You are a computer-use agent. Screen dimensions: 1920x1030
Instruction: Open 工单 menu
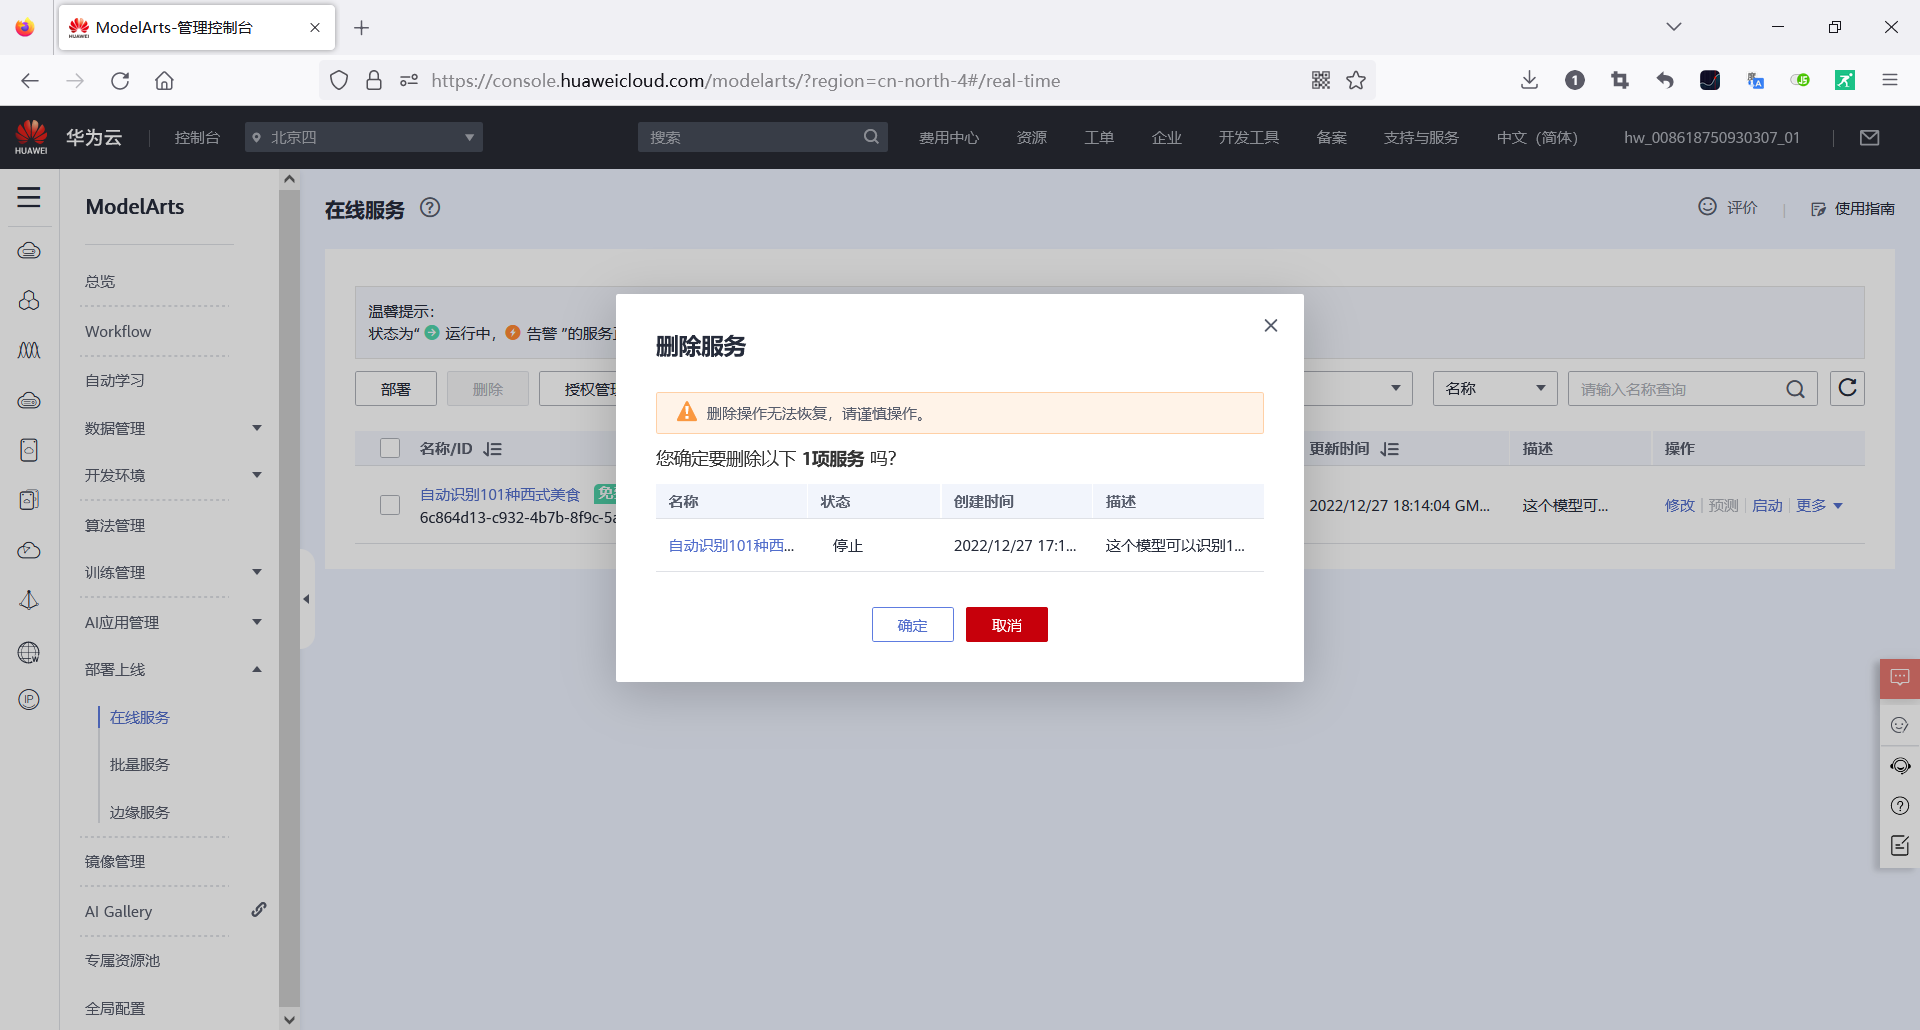click(x=1099, y=137)
